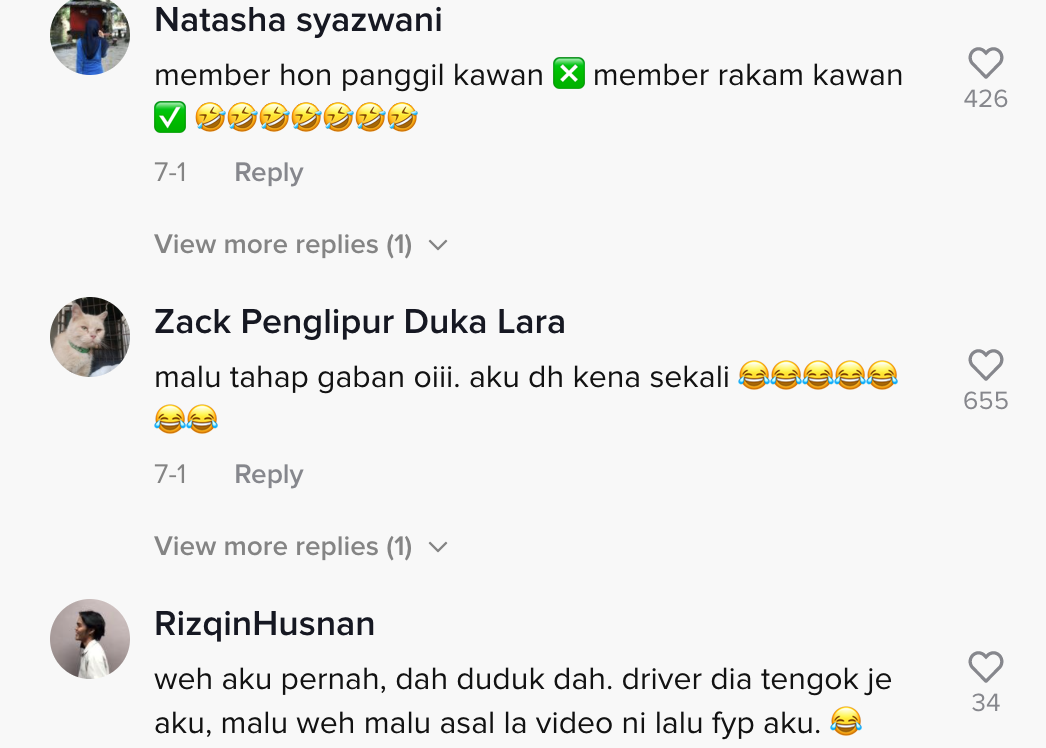The height and width of the screenshot is (748, 1046).
Task: Open Natasha syazwani's profile picture
Action: 90,35
